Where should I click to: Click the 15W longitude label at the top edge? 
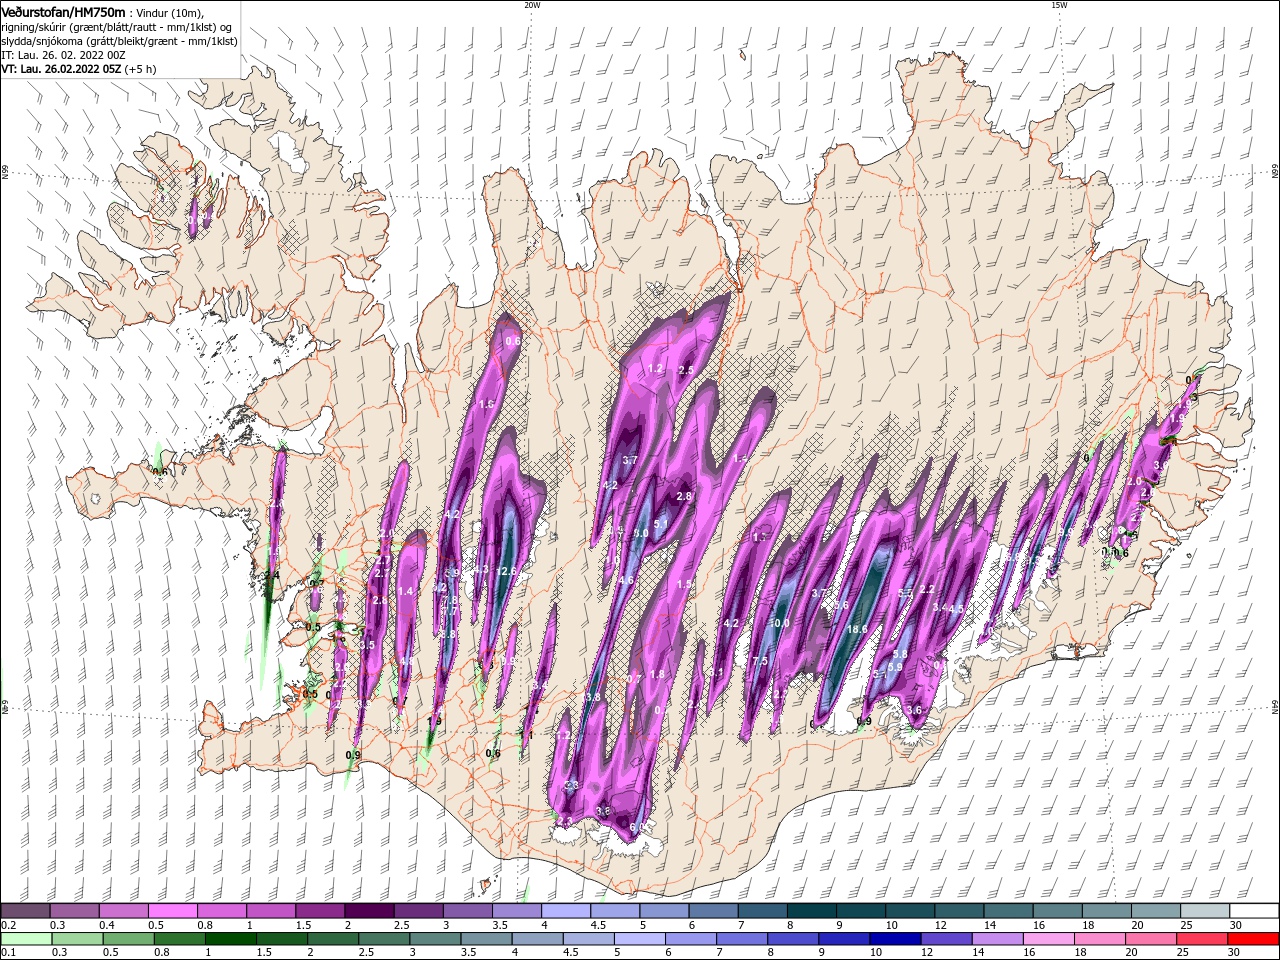pyautogui.click(x=1059, y=5)
